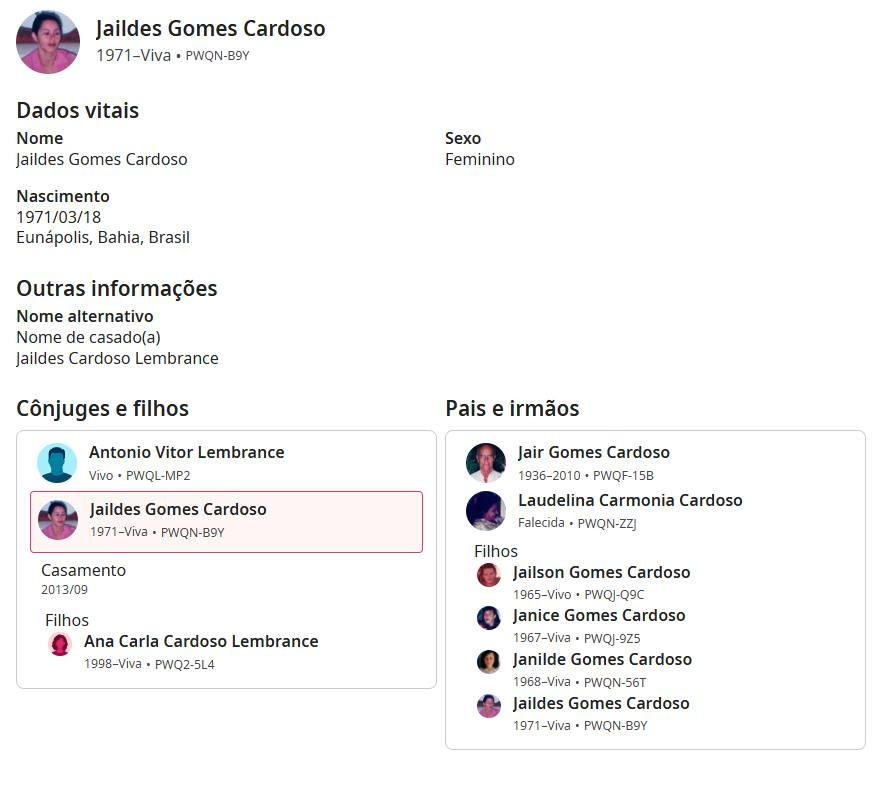Image resolution: width=881 pixels, height=798 pixels.
Task: Click Ana Carla Cardoso Lembrance's portrait icon
Action: (x=60, y=644)
